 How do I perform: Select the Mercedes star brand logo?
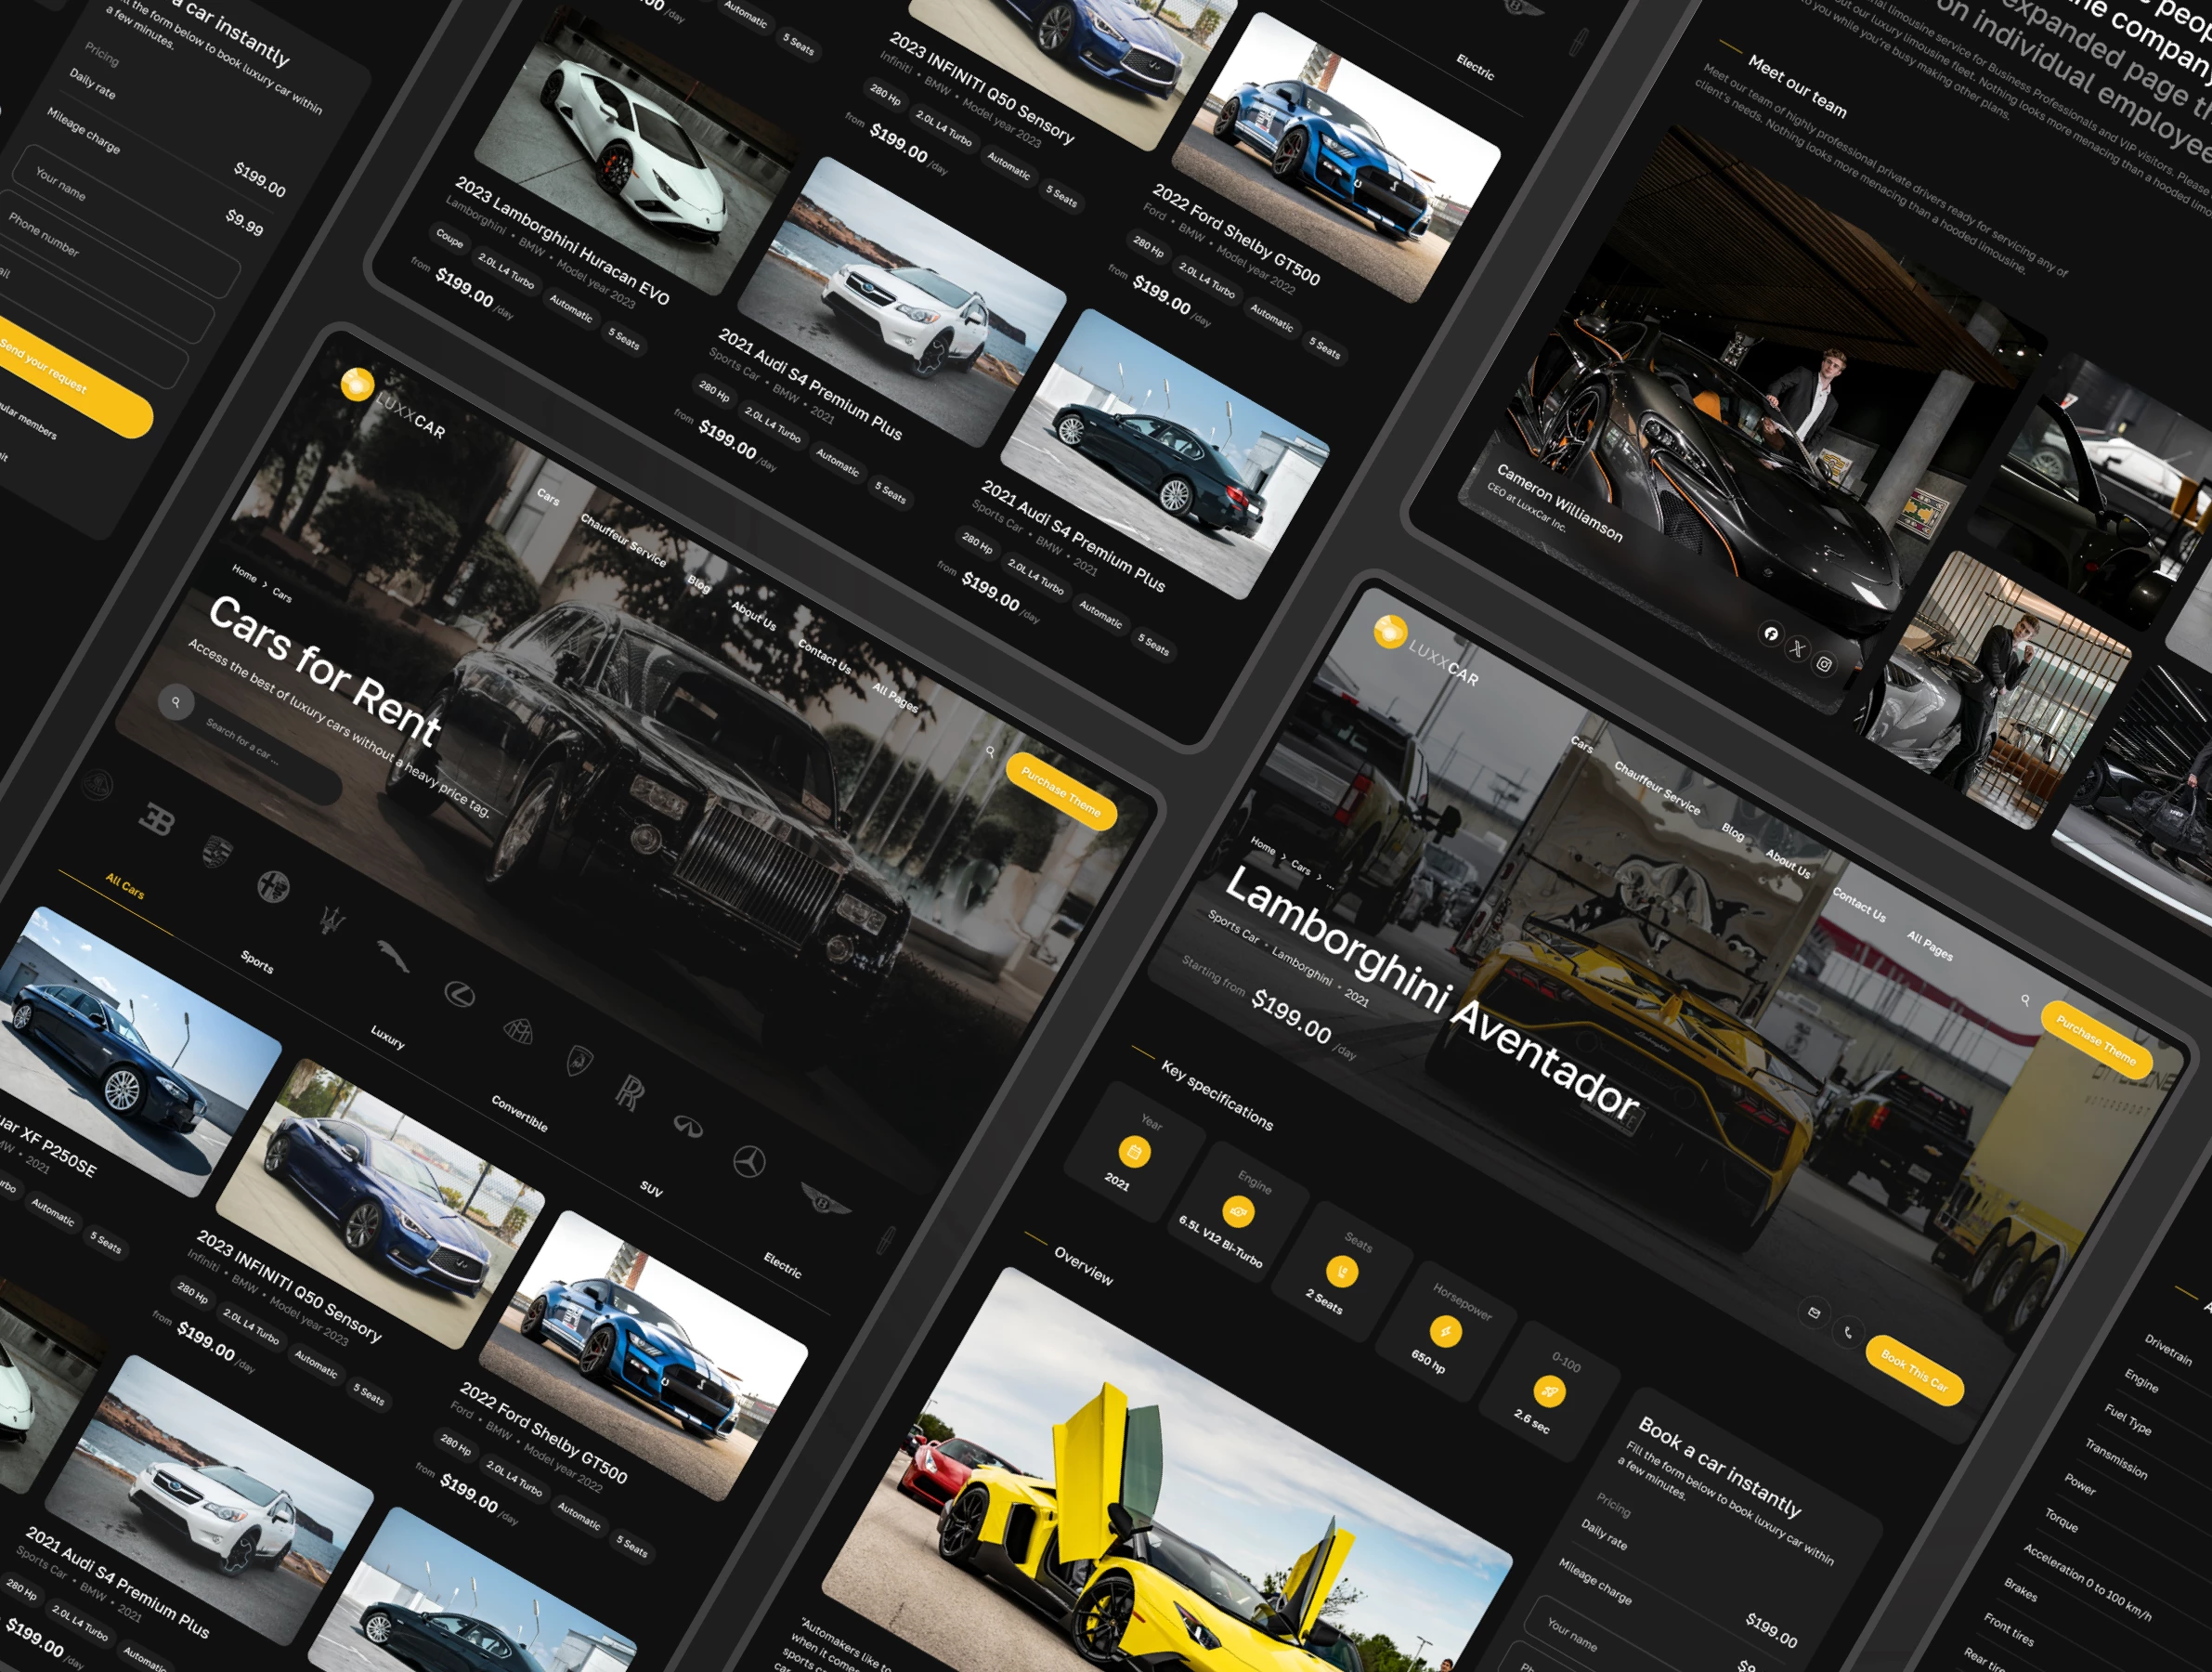pyautogui.click(x=749, y=1161)
